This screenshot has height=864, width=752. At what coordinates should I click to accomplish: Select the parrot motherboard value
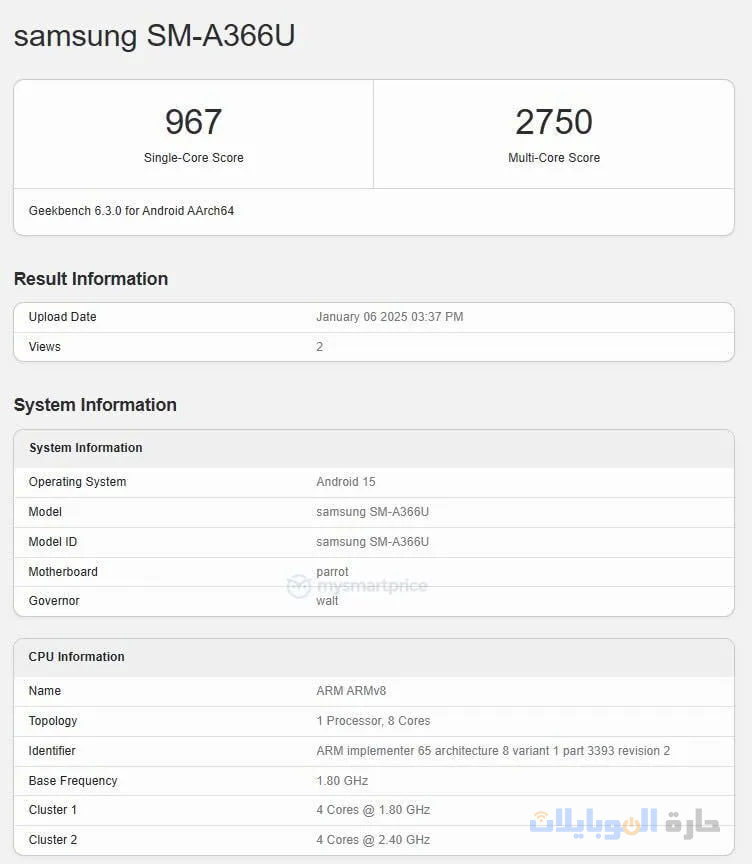[332, 572]
